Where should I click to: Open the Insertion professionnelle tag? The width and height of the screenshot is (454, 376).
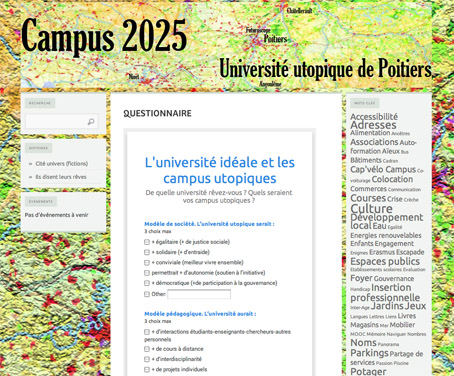pos(385,293)
